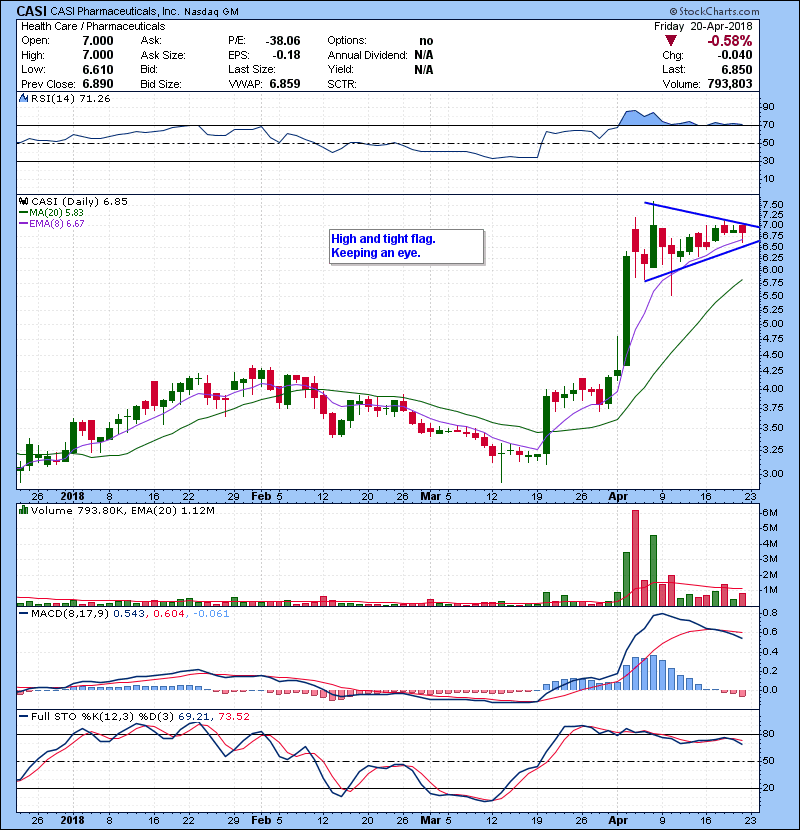Click the date Friday 20-Apr-2018
This screenshot has width=800, height=830.
703,26
